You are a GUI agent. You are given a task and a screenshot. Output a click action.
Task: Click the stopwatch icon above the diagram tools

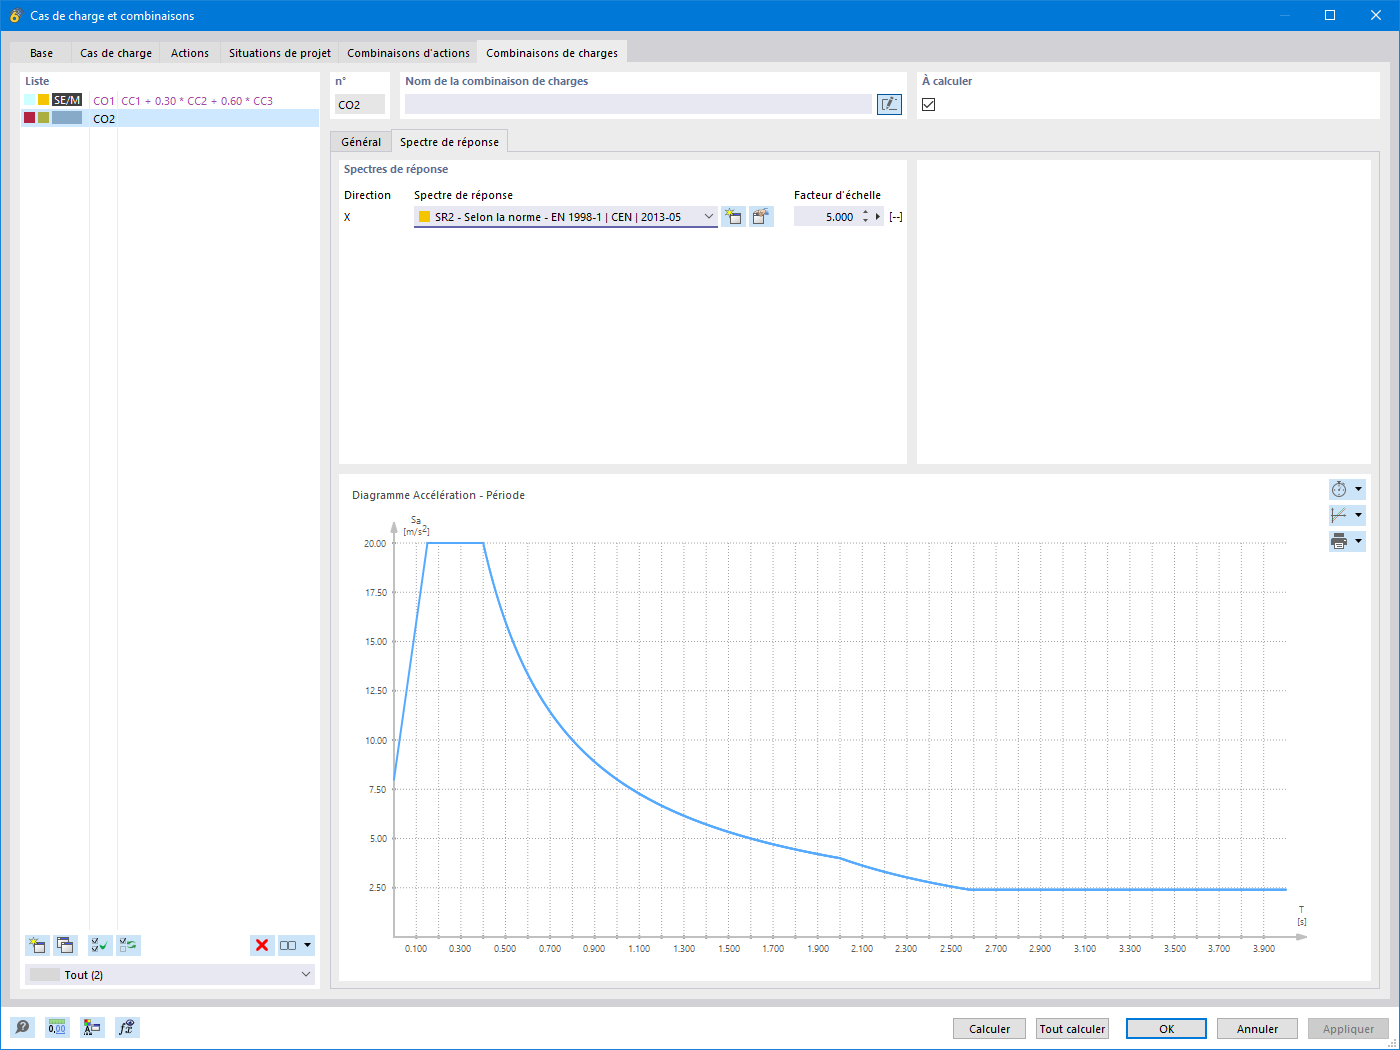1339,489
